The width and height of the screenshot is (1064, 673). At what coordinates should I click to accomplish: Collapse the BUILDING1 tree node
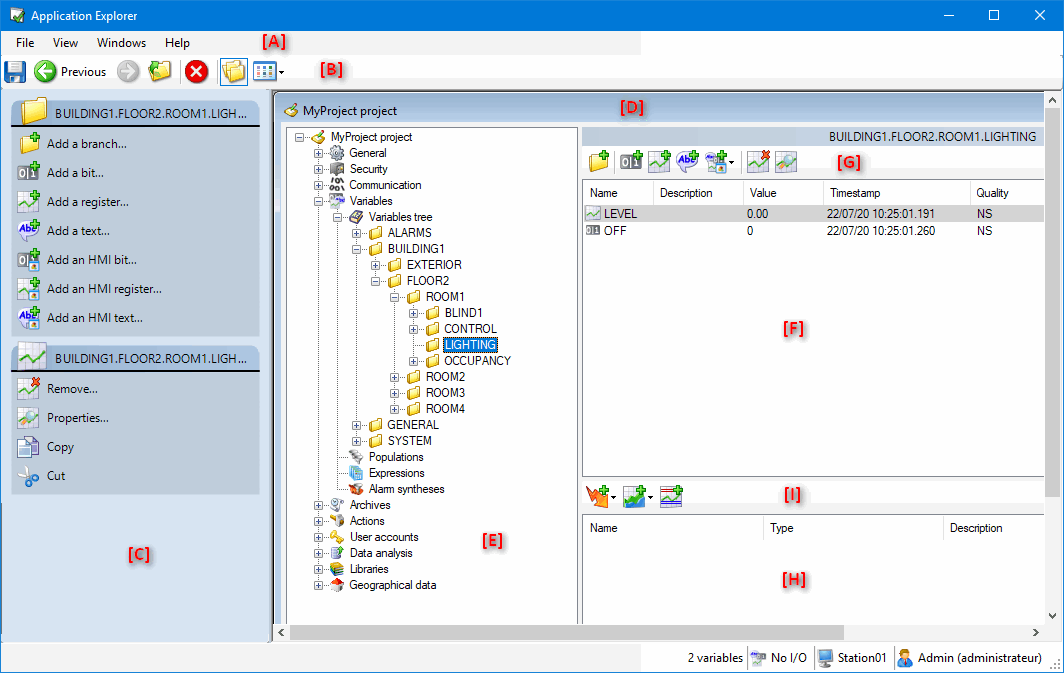pos(357,249)
